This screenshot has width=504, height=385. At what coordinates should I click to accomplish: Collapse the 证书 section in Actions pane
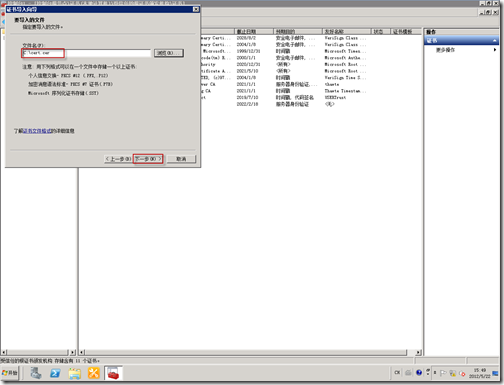click(494, 40)
